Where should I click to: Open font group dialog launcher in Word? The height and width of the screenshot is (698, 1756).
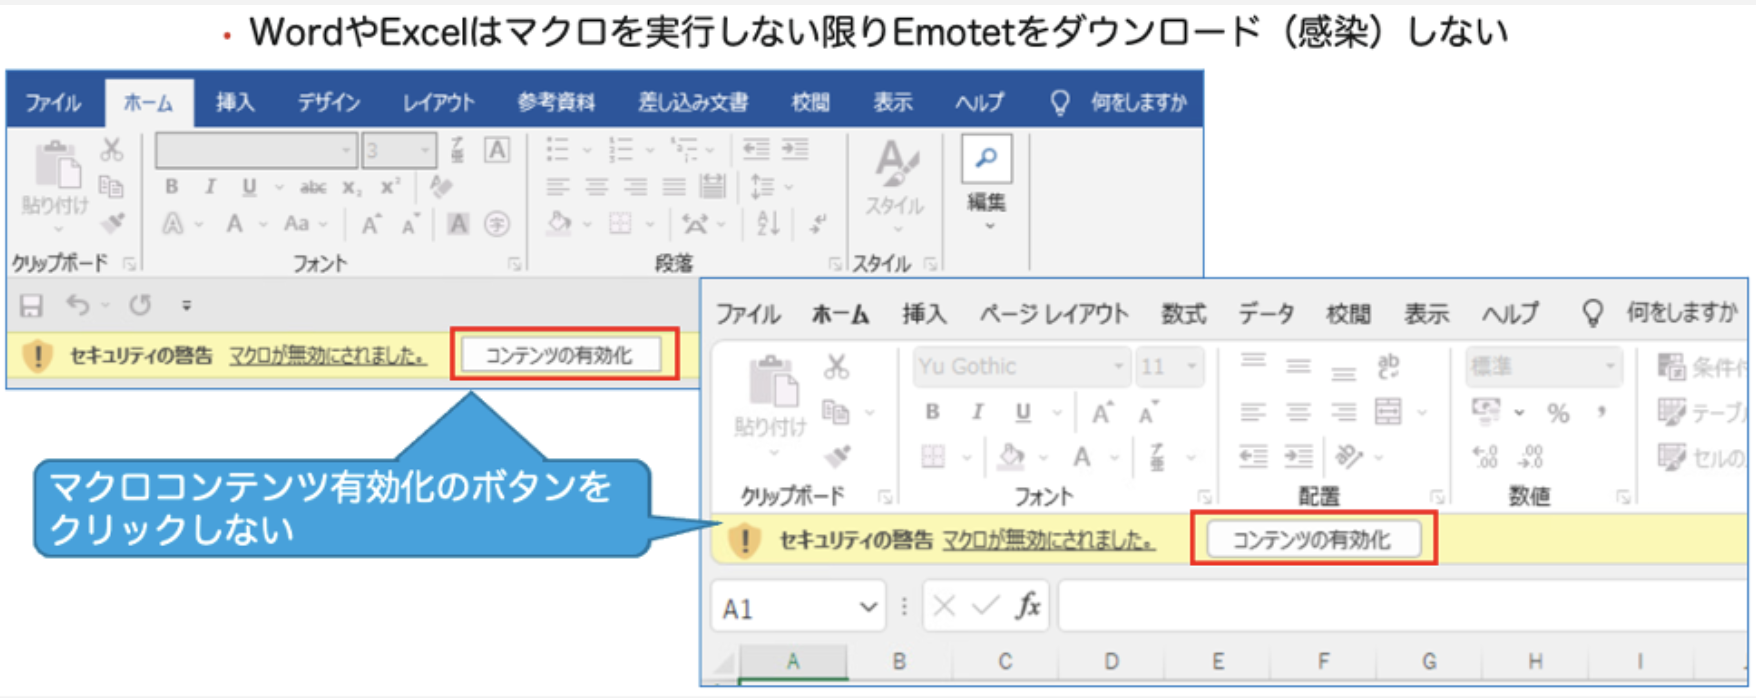[x=514, y=264]
